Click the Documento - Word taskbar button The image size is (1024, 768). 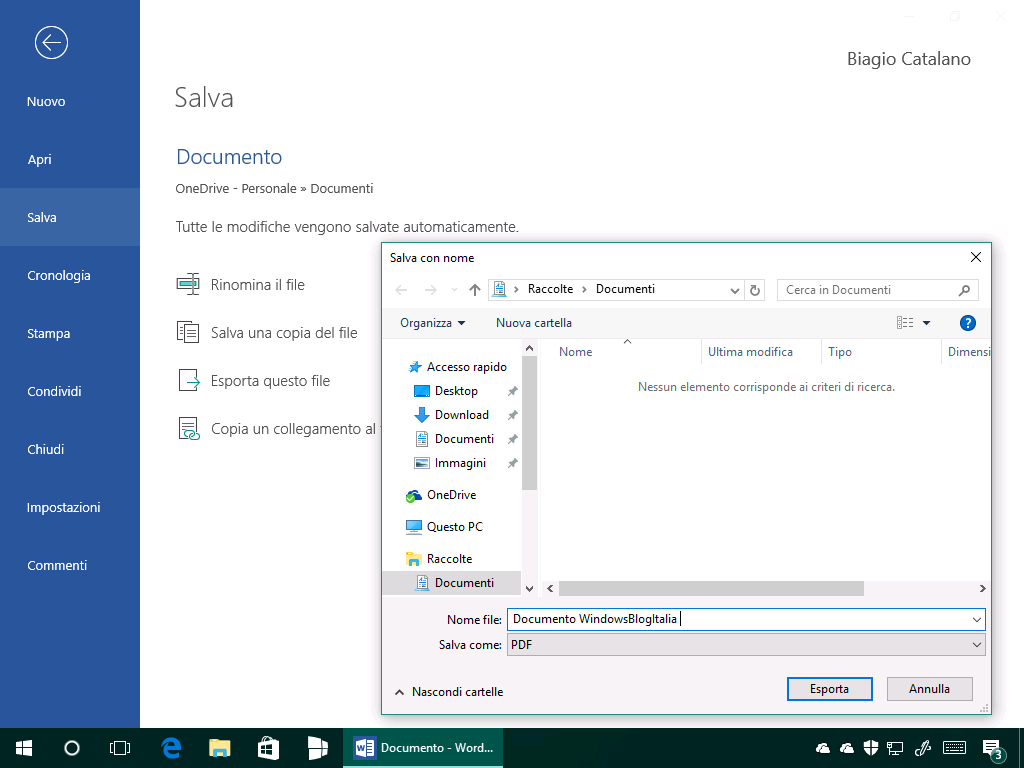point(423,748)
